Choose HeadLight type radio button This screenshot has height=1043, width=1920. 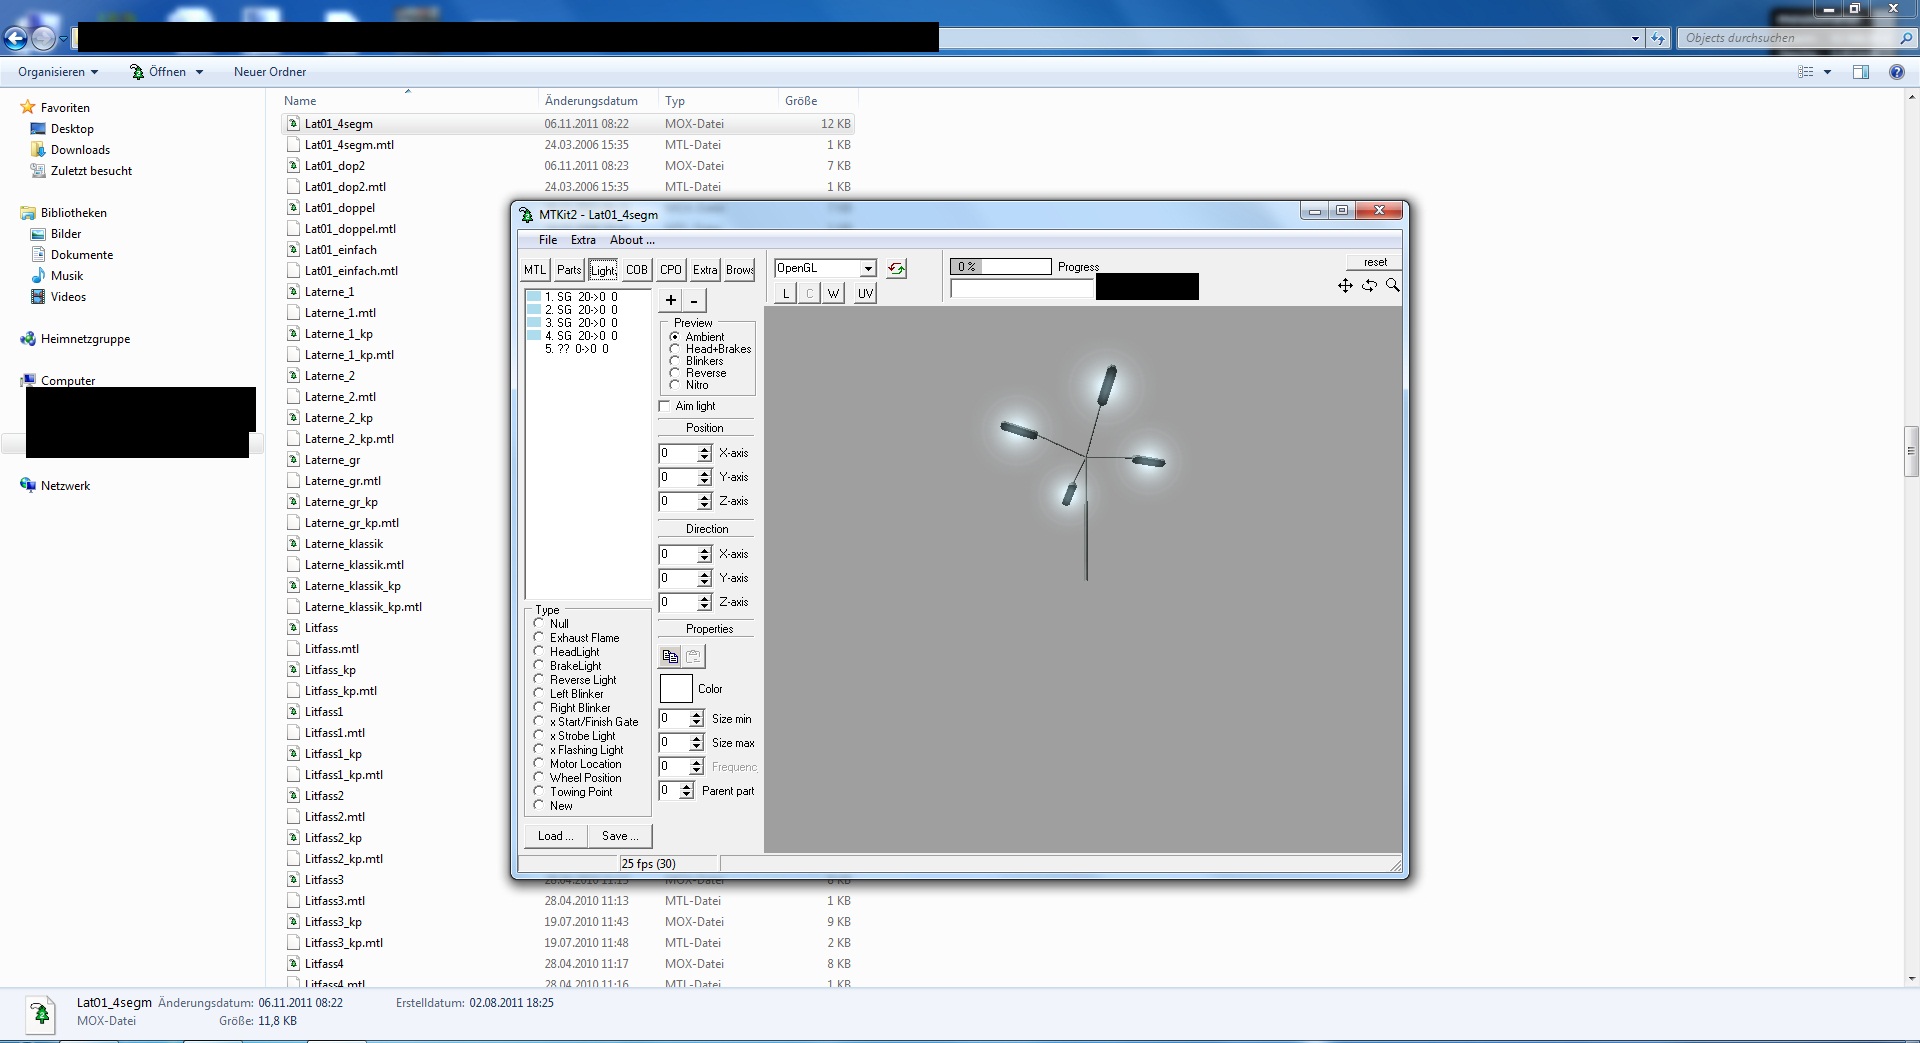click(539, 651)
